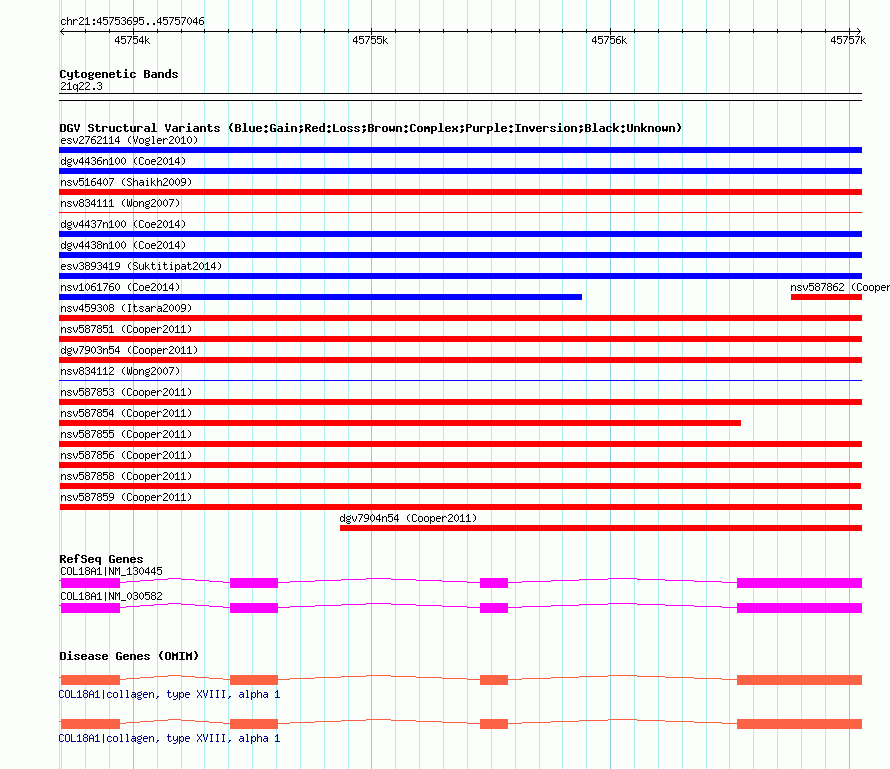Open the dgv7904n54 (Cooper2011) variant label
This screenshot has height=769, width=890.
(x=408, y=518)
